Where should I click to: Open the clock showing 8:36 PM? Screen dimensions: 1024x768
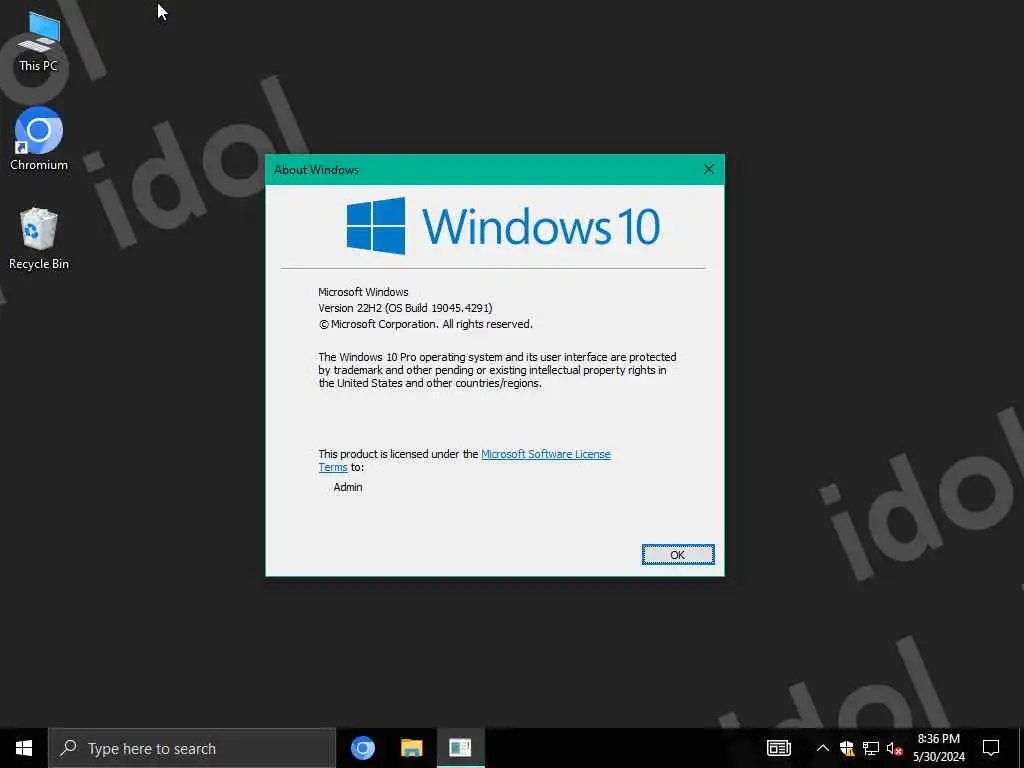point(938,748)
